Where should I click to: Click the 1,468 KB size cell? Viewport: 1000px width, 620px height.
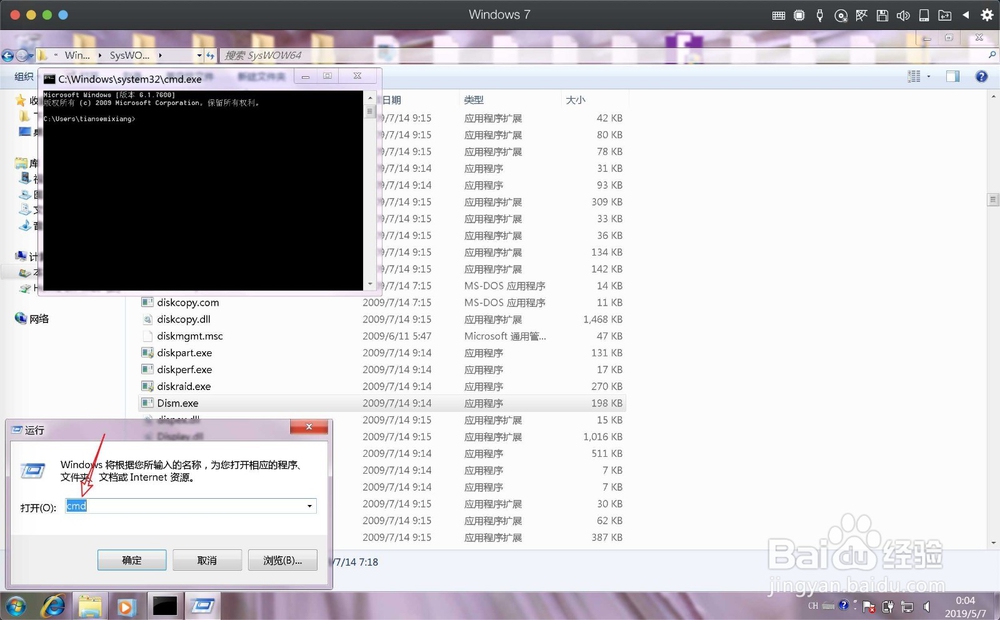[603, 319]
